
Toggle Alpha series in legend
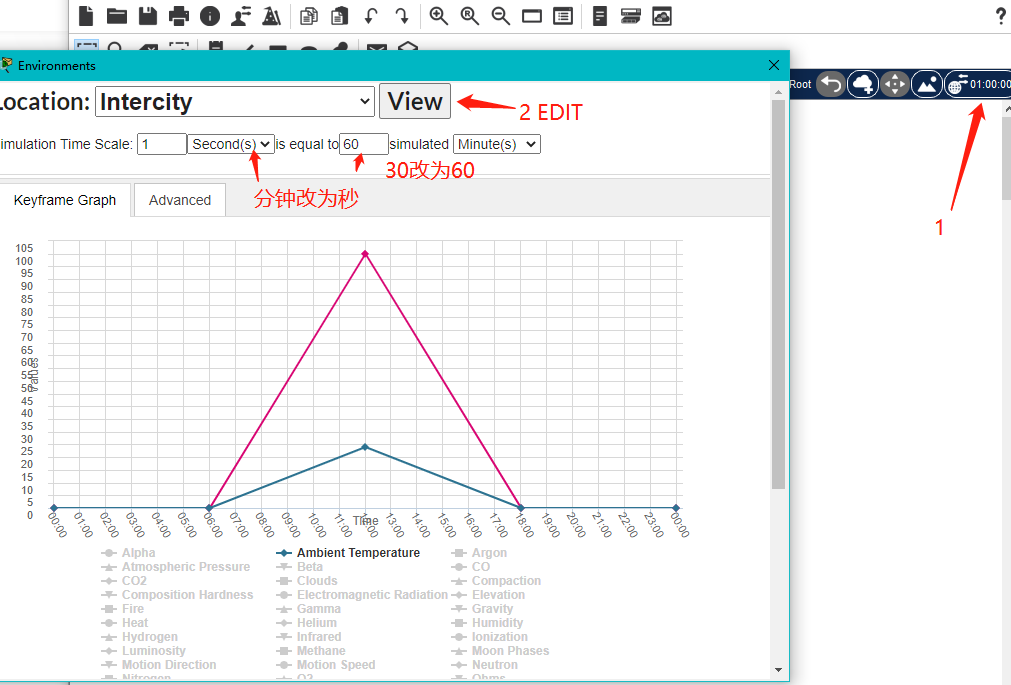coord(128,553)
